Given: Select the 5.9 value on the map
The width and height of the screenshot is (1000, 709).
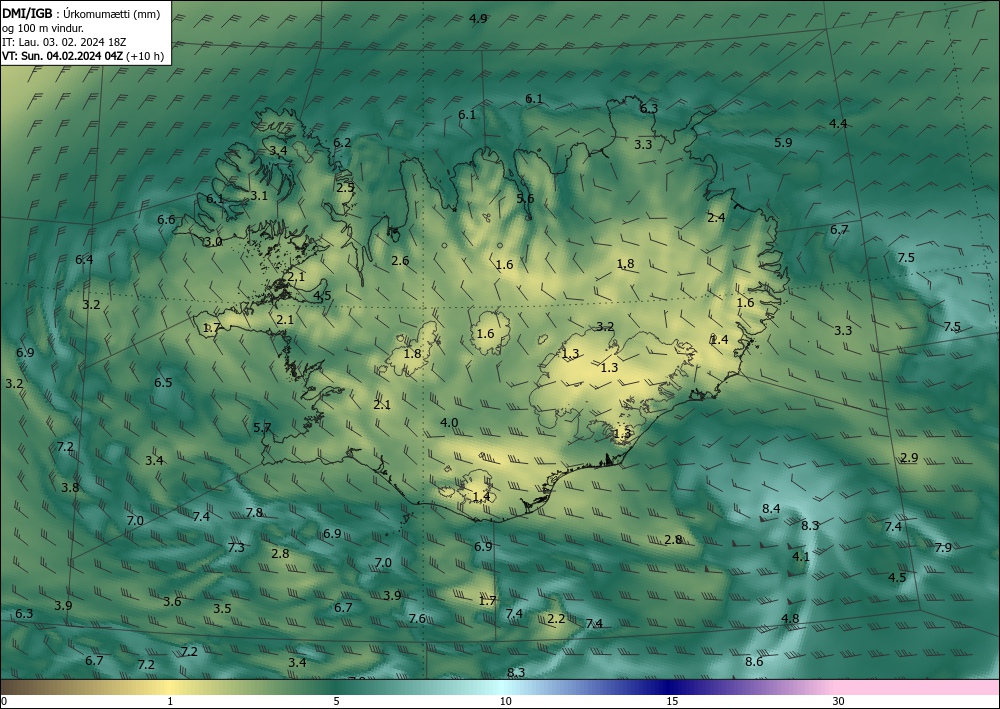Looking at the screenshot, I should click(783, 143).
